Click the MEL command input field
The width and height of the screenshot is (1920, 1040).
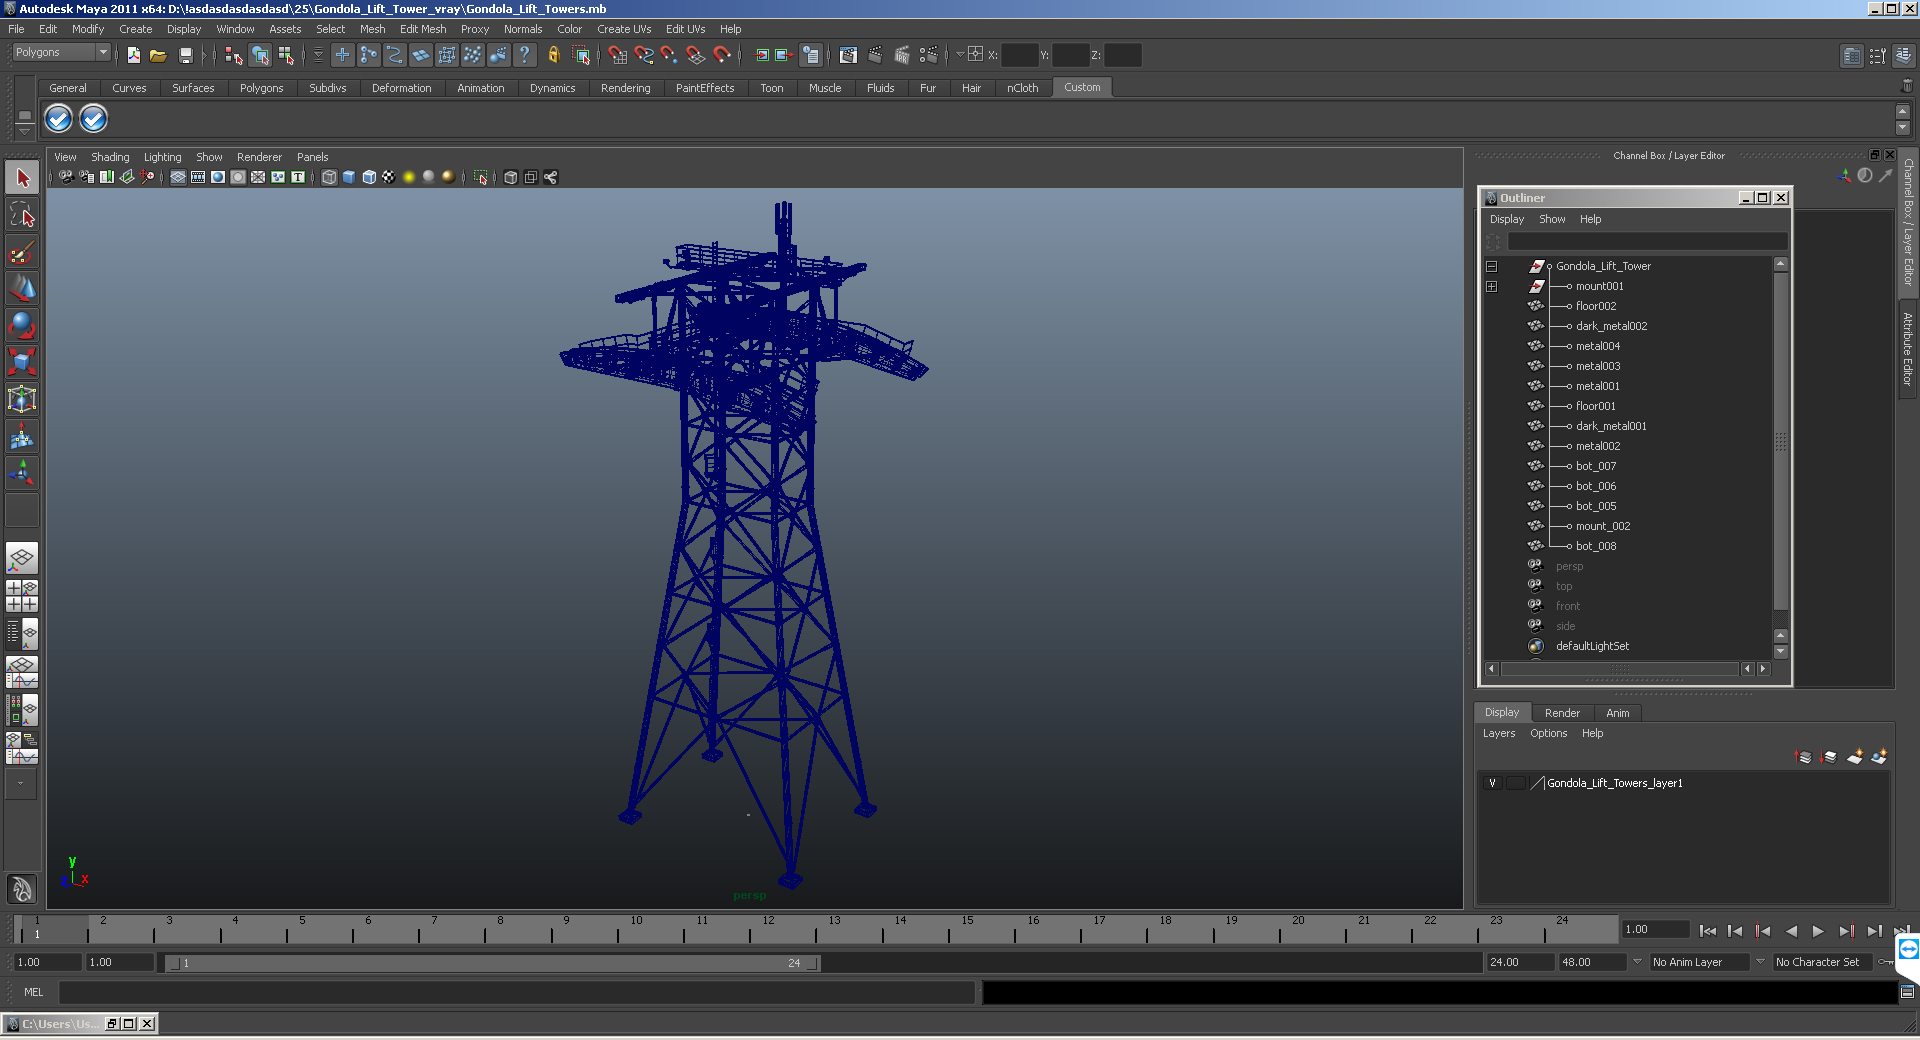pos(516,992)
